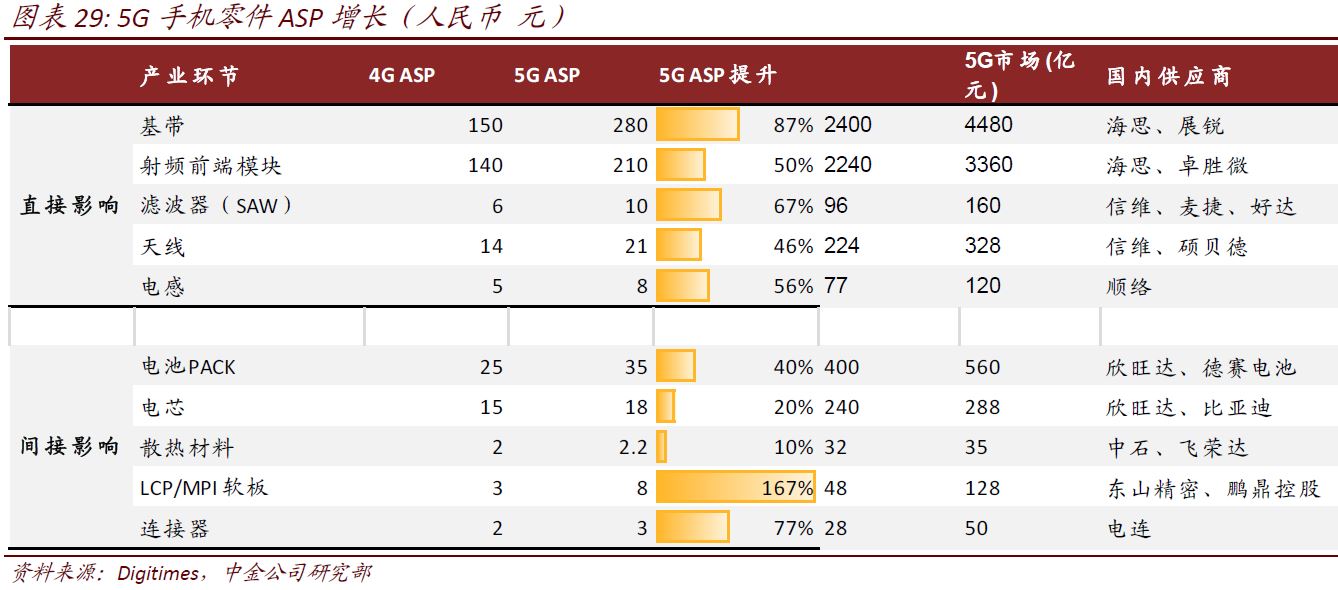Select the 滤波器（SAW）row label
Image resolution: width=1338 pixels, height=590 pixels.
click(219, 206)
